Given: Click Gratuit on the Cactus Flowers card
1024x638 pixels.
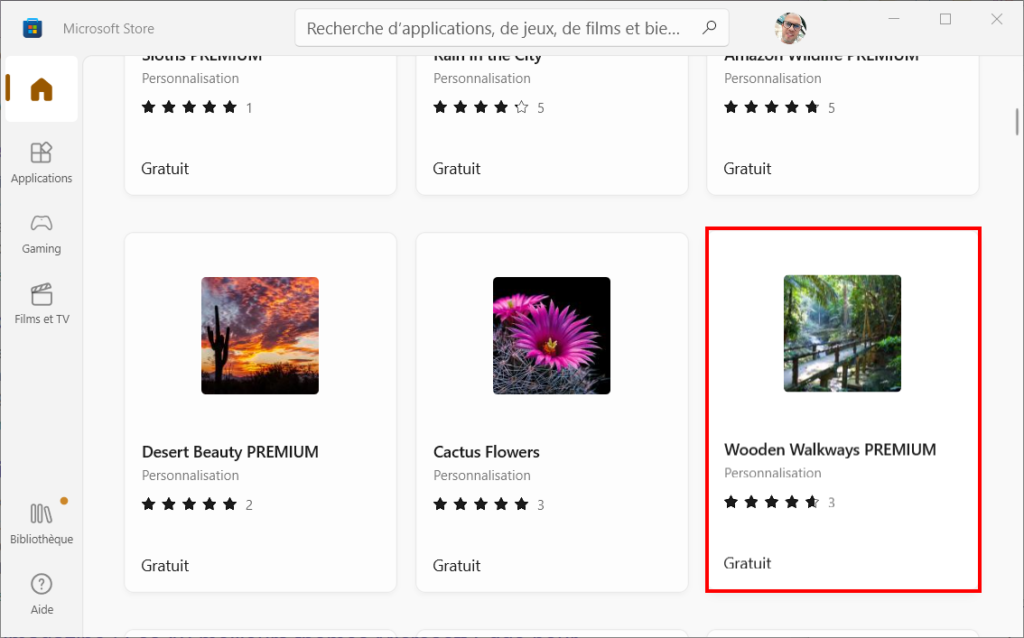Looking at the screenshot, I should tap(456, 566).
